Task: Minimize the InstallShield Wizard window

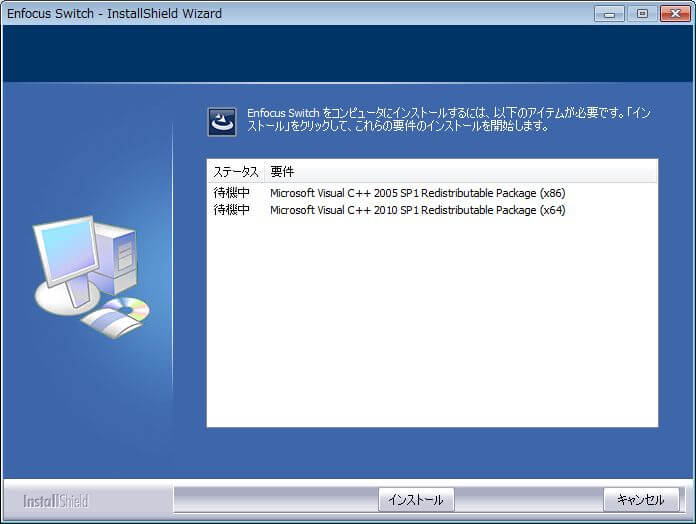Action: tap(609, 14)
